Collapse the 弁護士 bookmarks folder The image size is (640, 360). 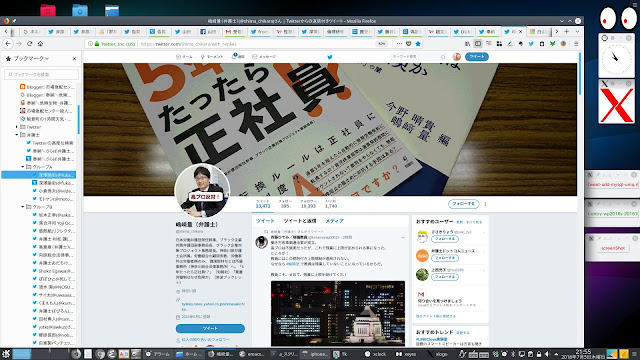tap(17, 135)
